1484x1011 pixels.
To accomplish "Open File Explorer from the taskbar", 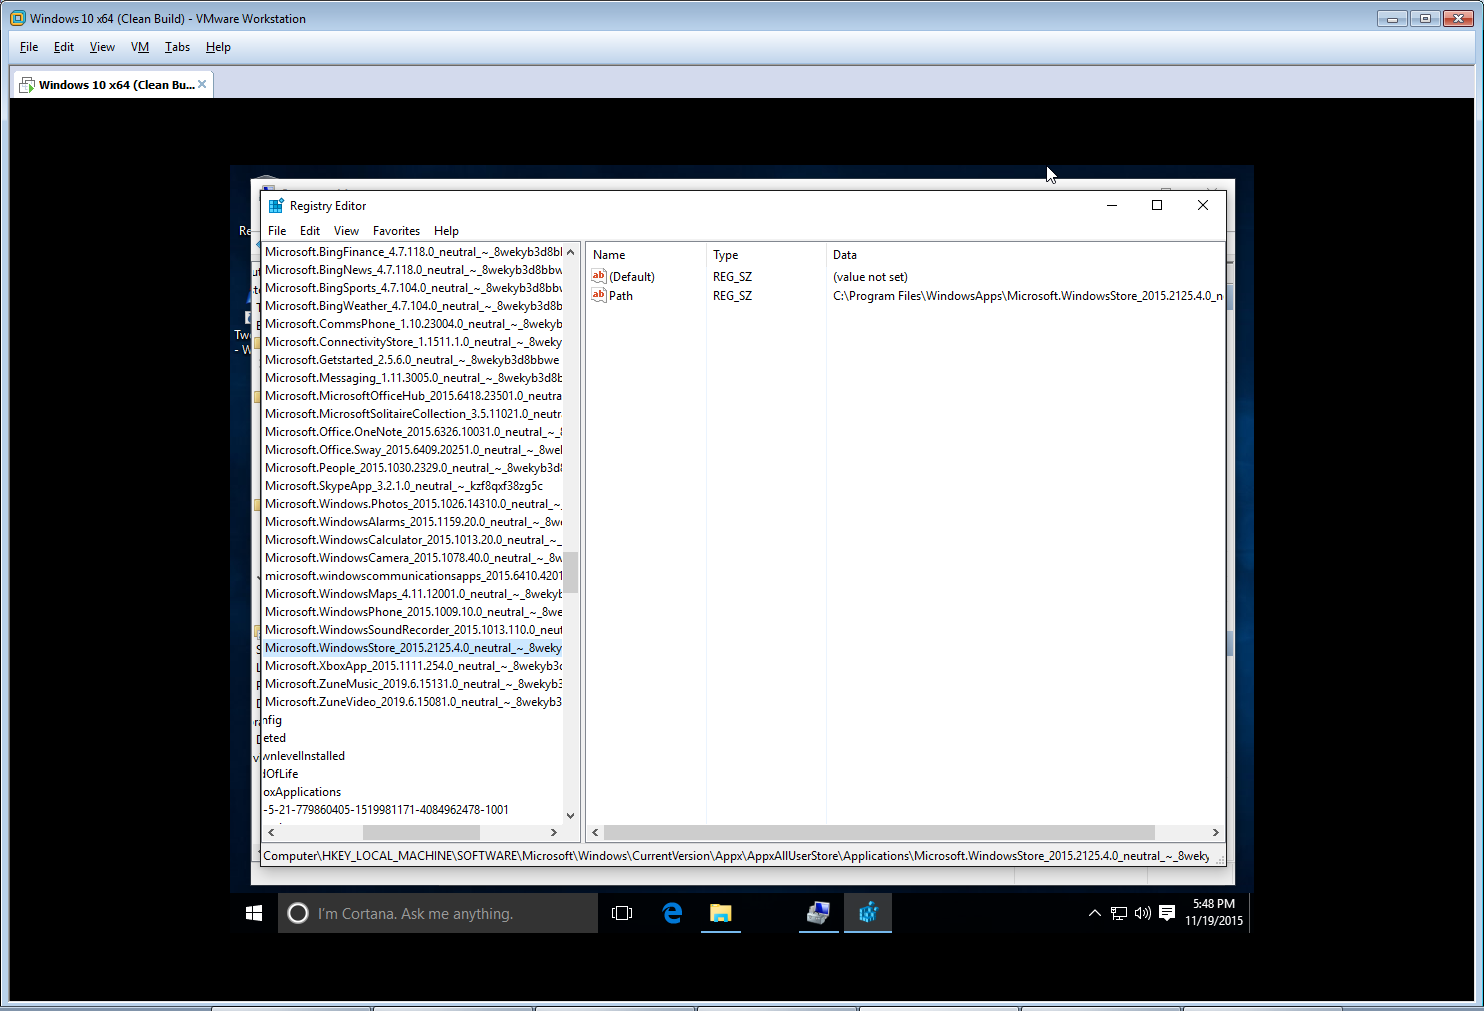I will [721, 913].
